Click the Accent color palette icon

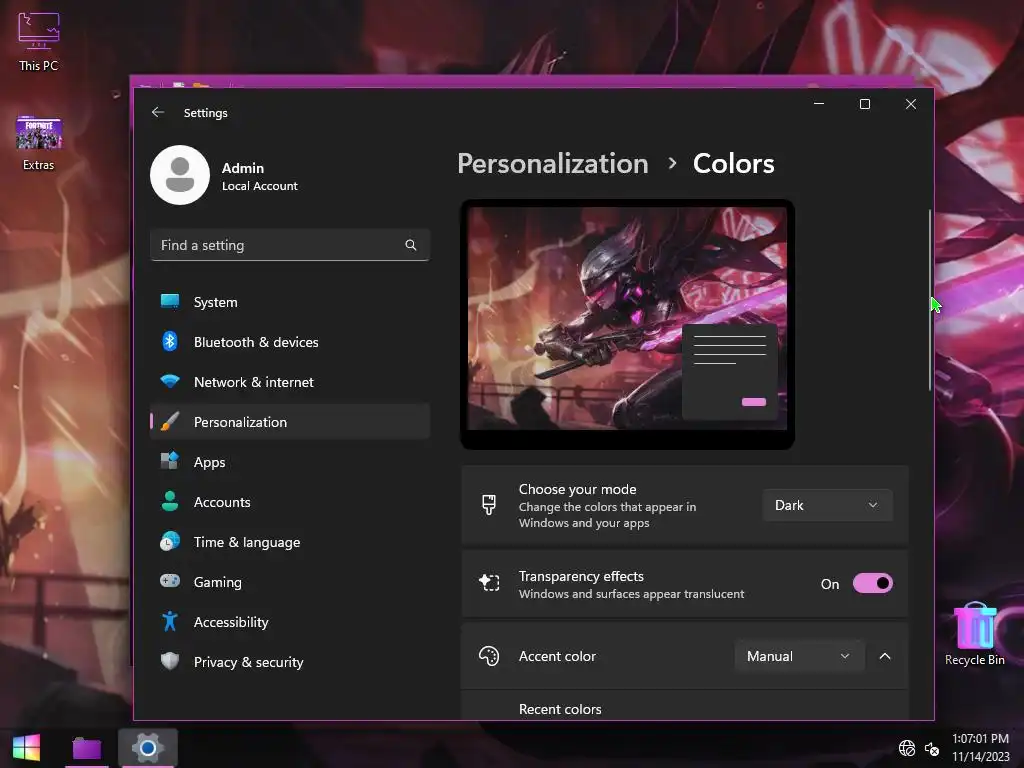point(488,656)
